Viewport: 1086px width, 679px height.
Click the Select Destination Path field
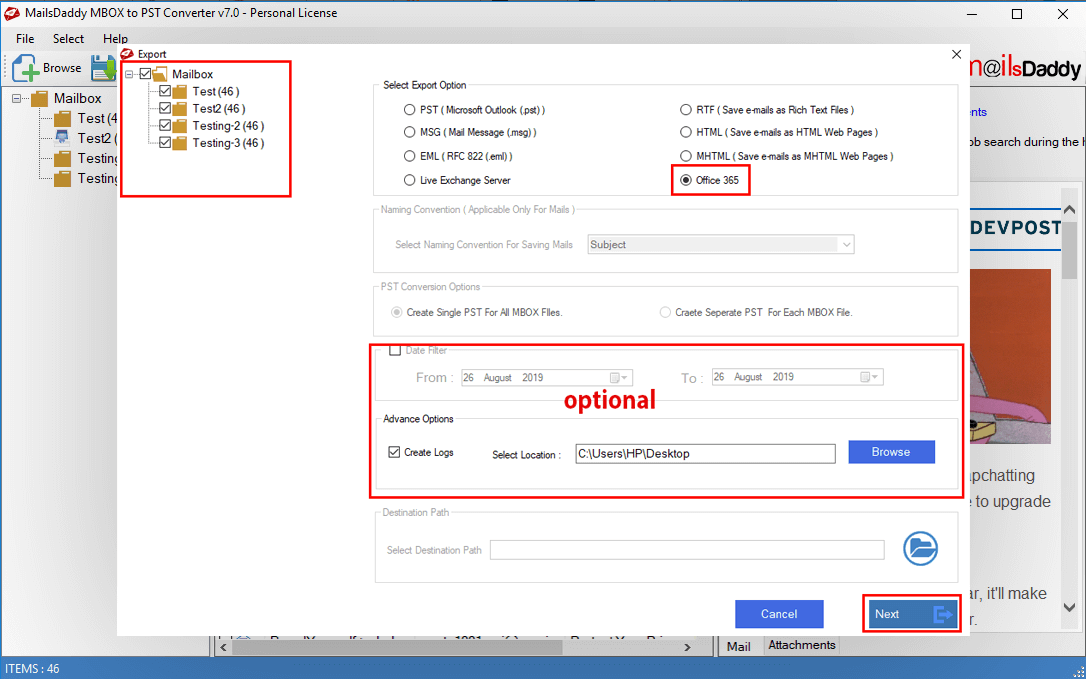(x=687, y=550)
